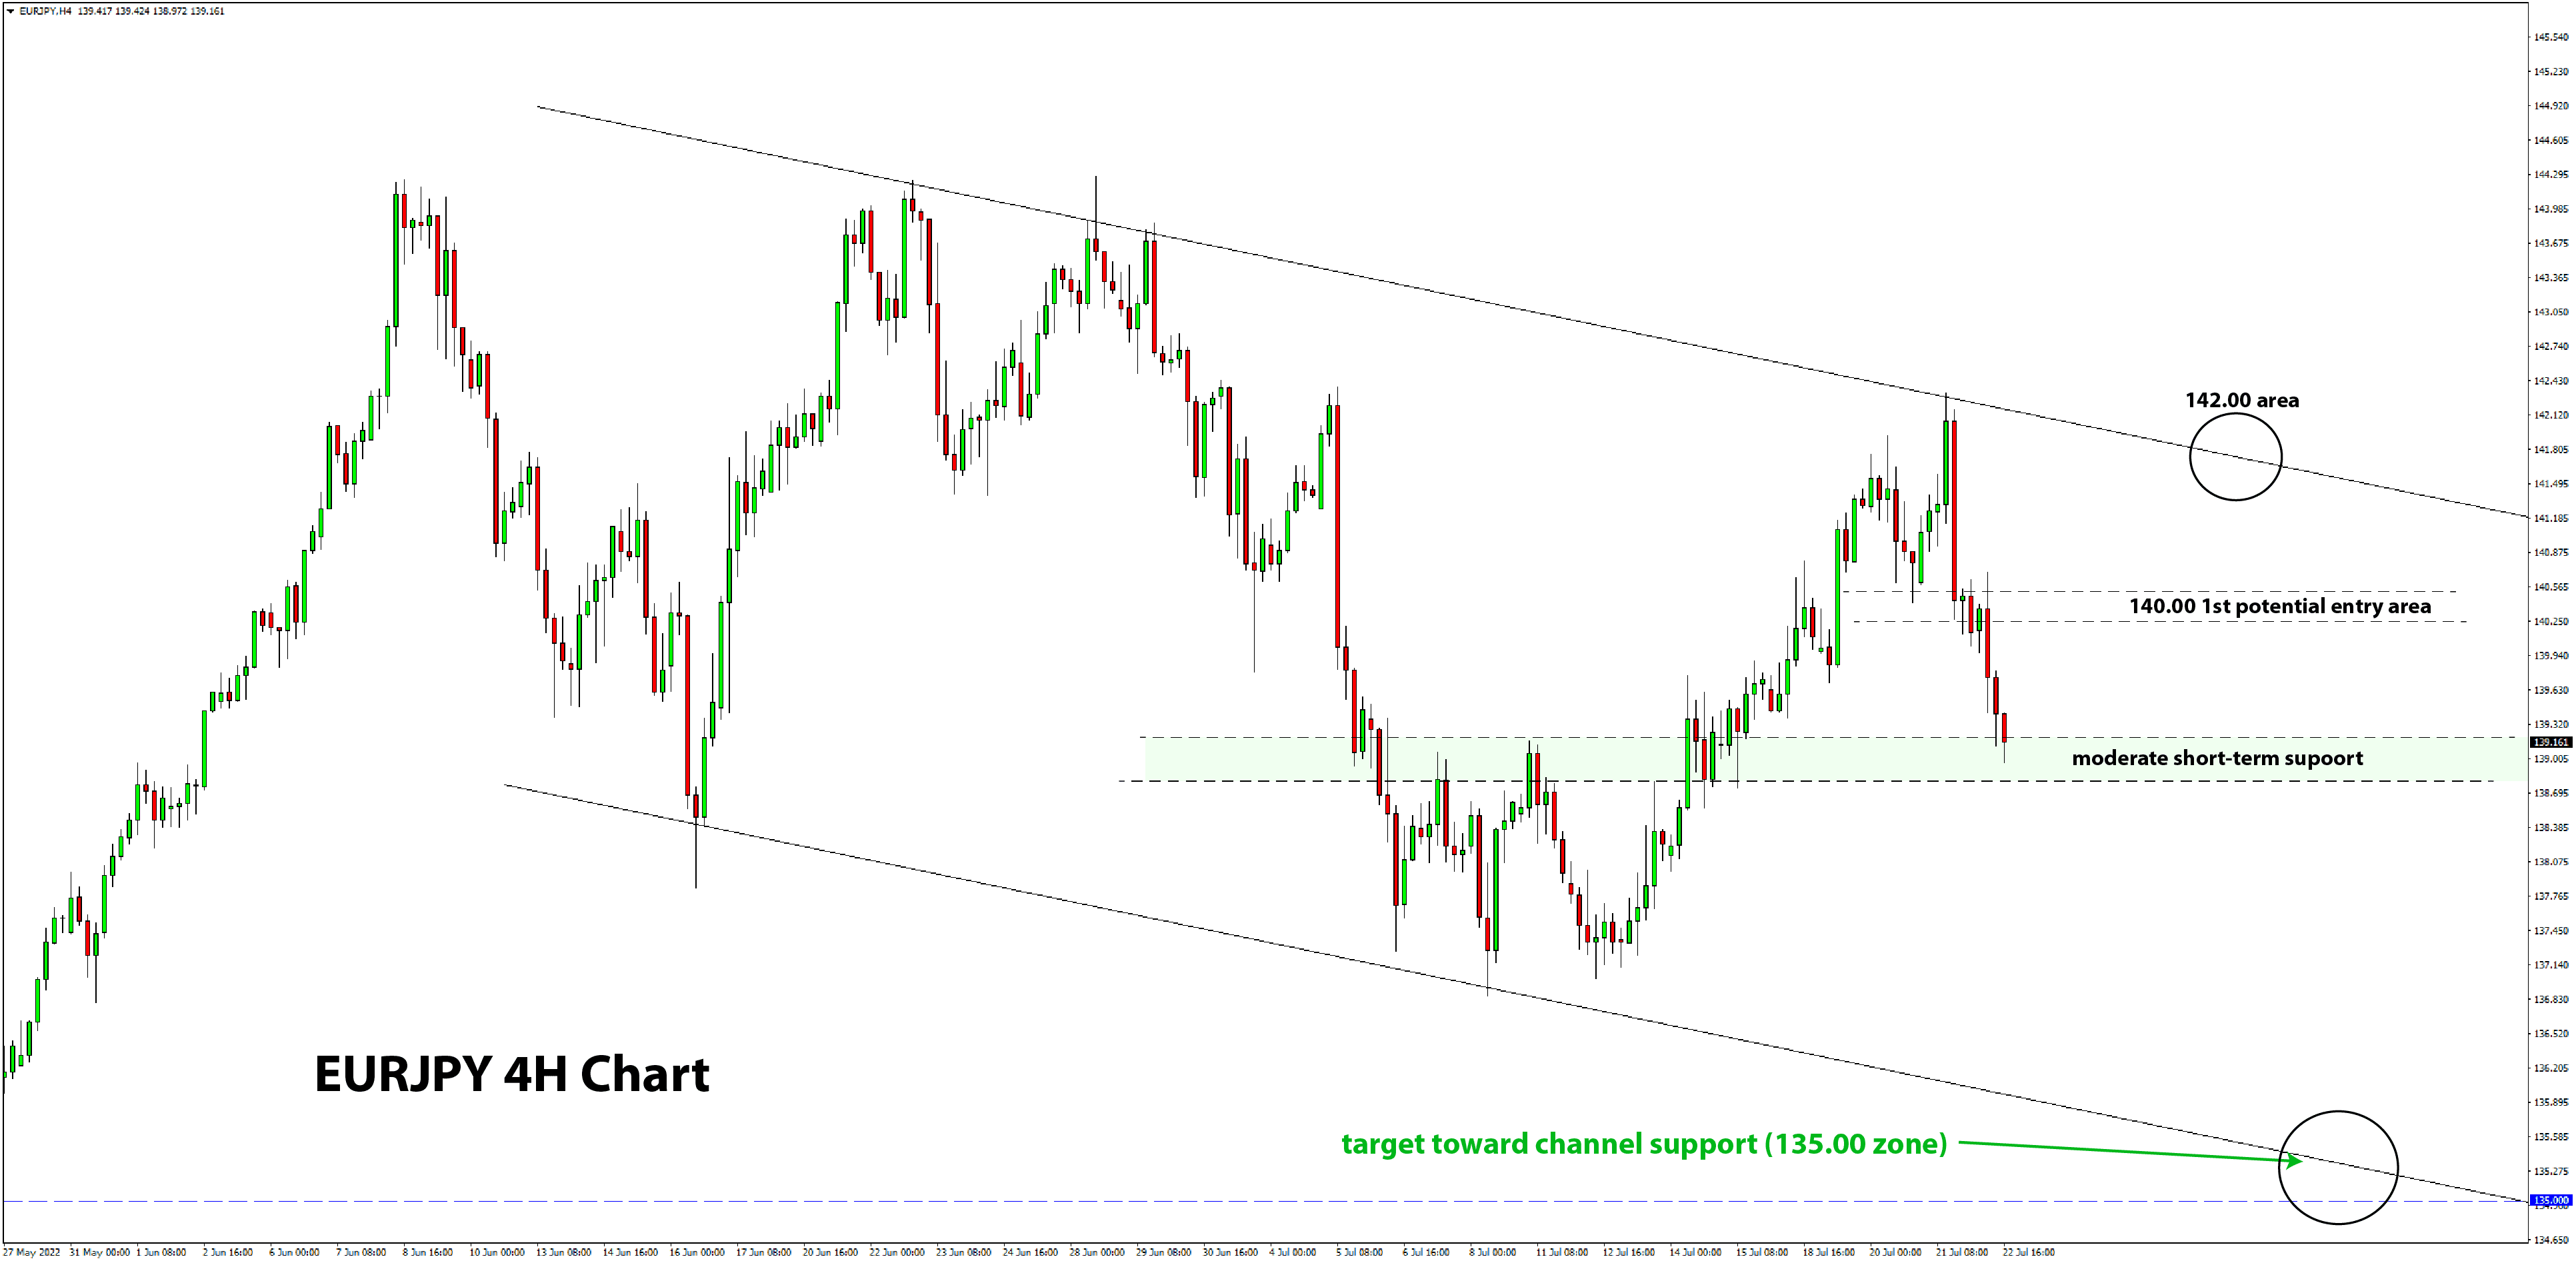This screenshot has width=2576, height=1265.
Task: Select the '142.00 area' annotation
Action: pyautogui.click(x=2241, y=400)
